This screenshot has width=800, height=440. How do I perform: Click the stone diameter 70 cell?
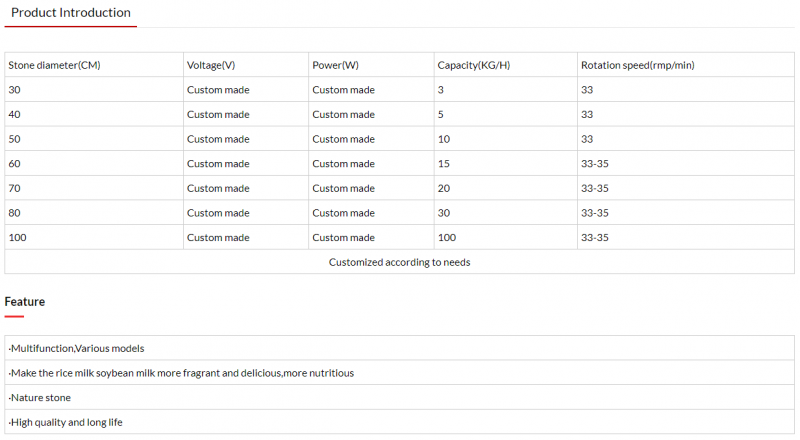[x=14, y=188]
